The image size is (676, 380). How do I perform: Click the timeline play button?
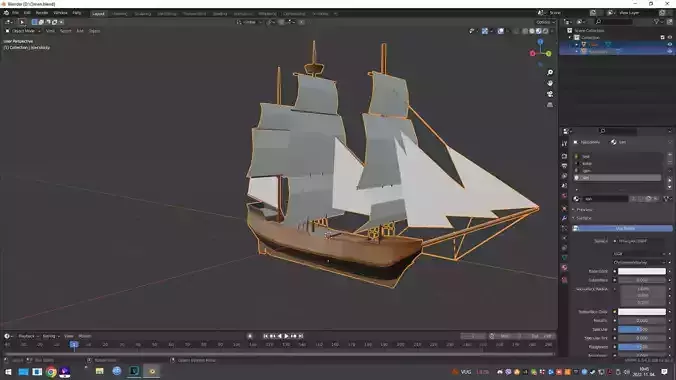(286, 336)
